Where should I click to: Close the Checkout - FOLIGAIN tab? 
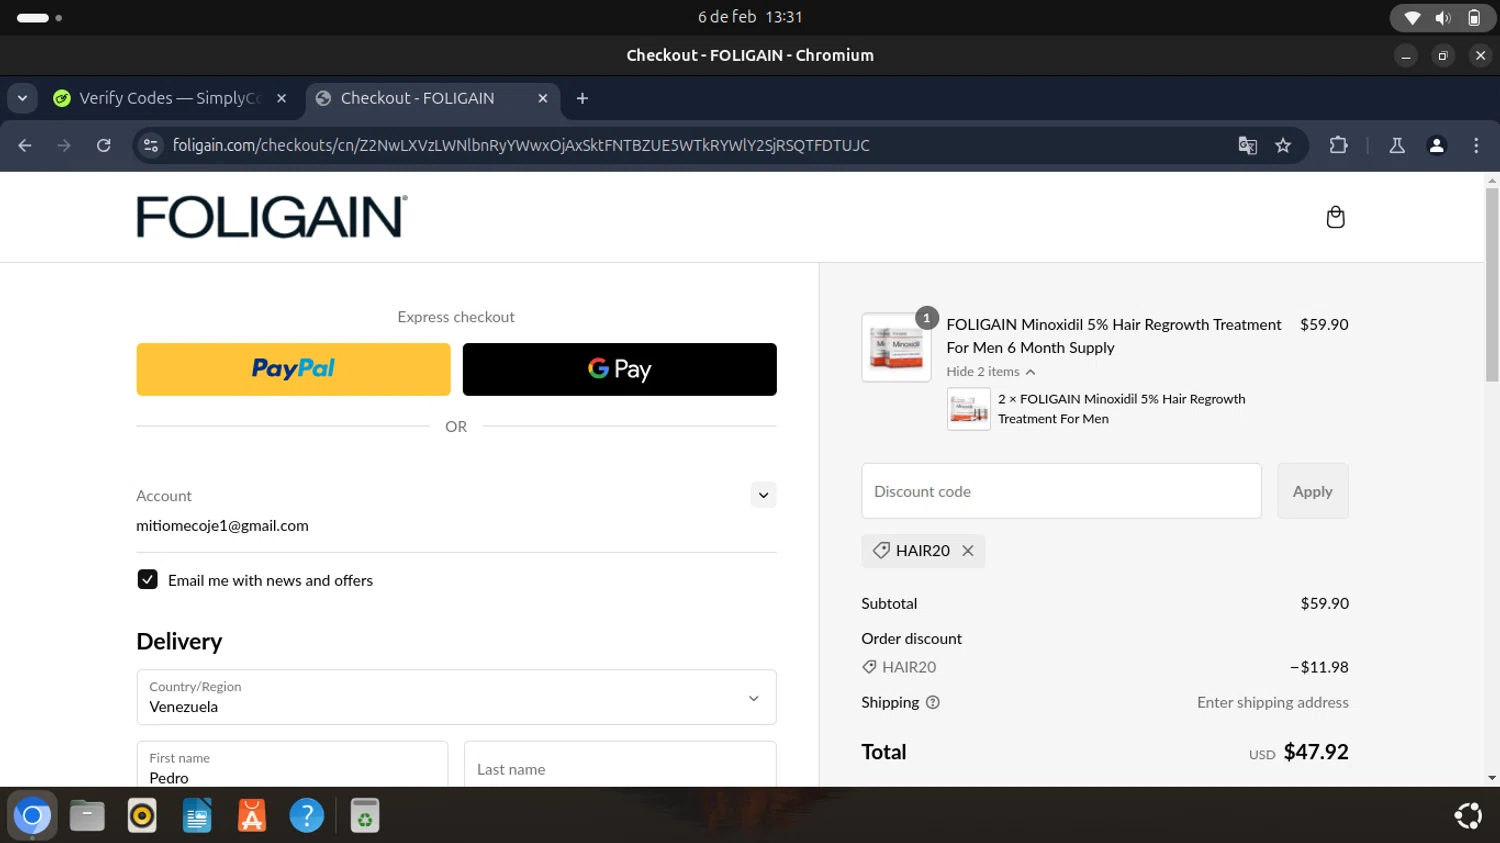click(x=543, y=98)
